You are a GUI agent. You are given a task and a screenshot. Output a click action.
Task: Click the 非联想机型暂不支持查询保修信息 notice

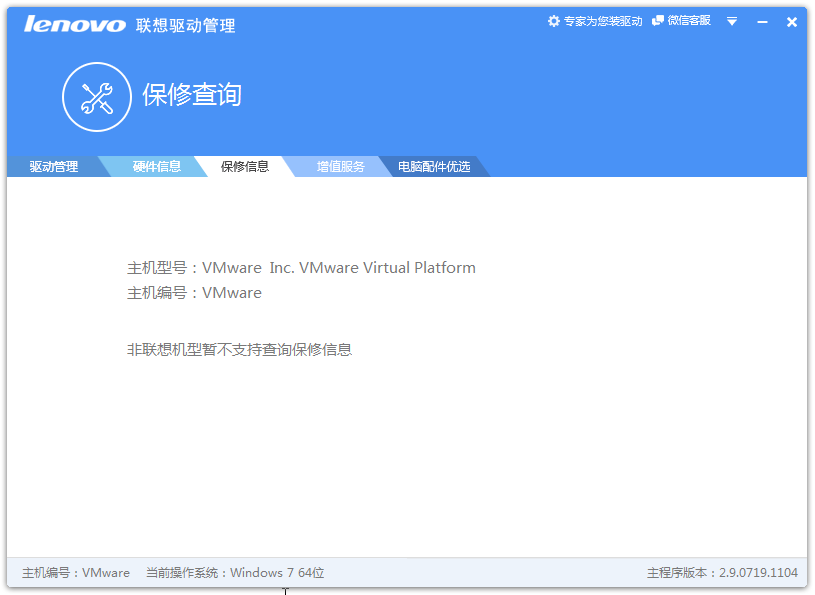point(239,350)
